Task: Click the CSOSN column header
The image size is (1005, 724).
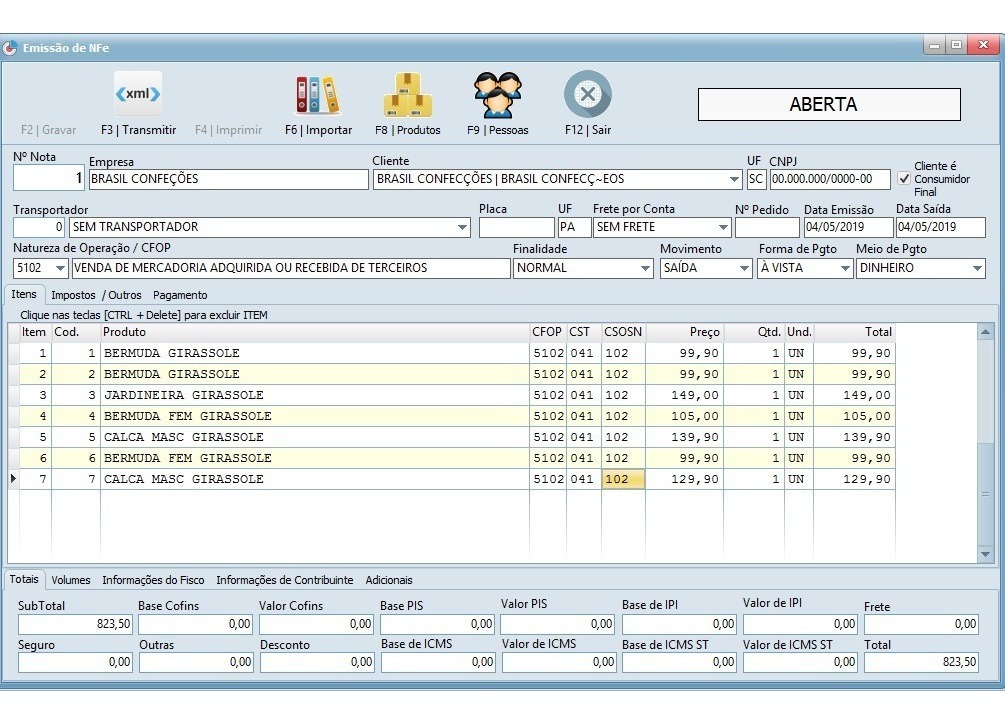Action: point(623,332)
